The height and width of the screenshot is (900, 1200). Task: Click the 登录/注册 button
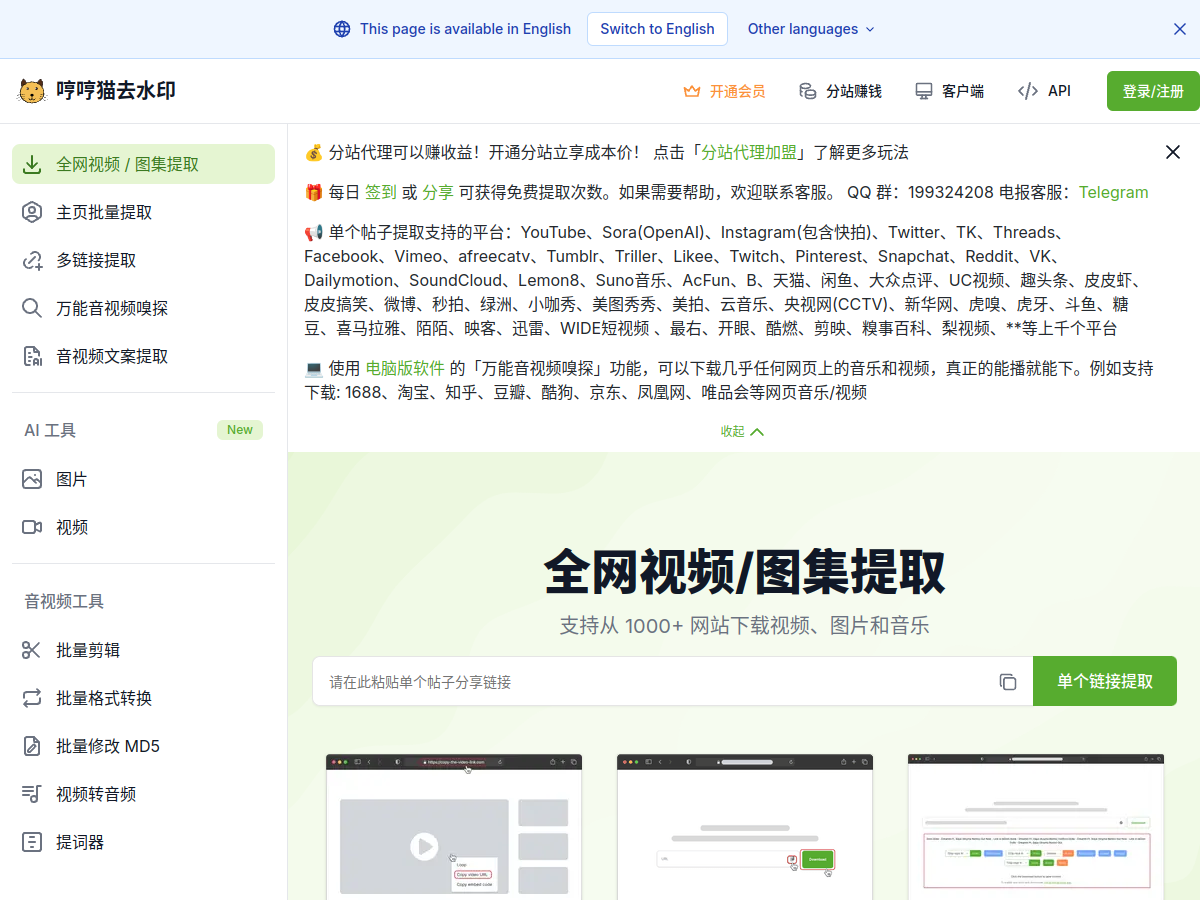point(1153,91)
